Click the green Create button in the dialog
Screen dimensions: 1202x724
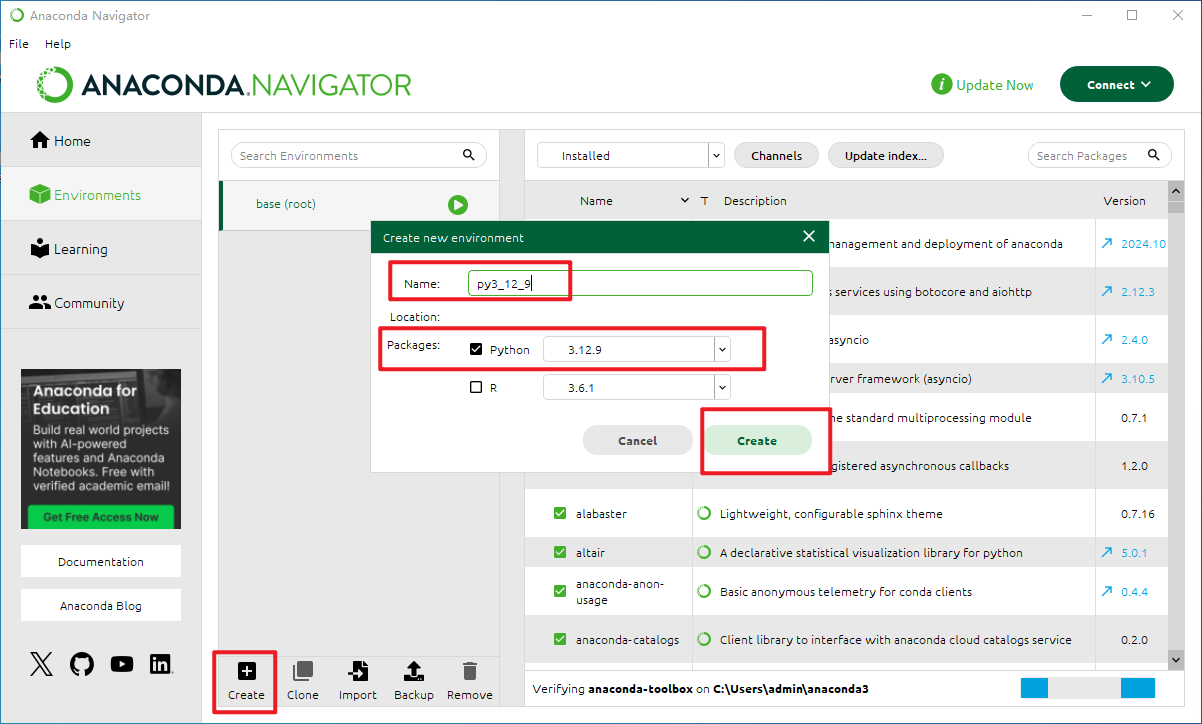[757, 441]
